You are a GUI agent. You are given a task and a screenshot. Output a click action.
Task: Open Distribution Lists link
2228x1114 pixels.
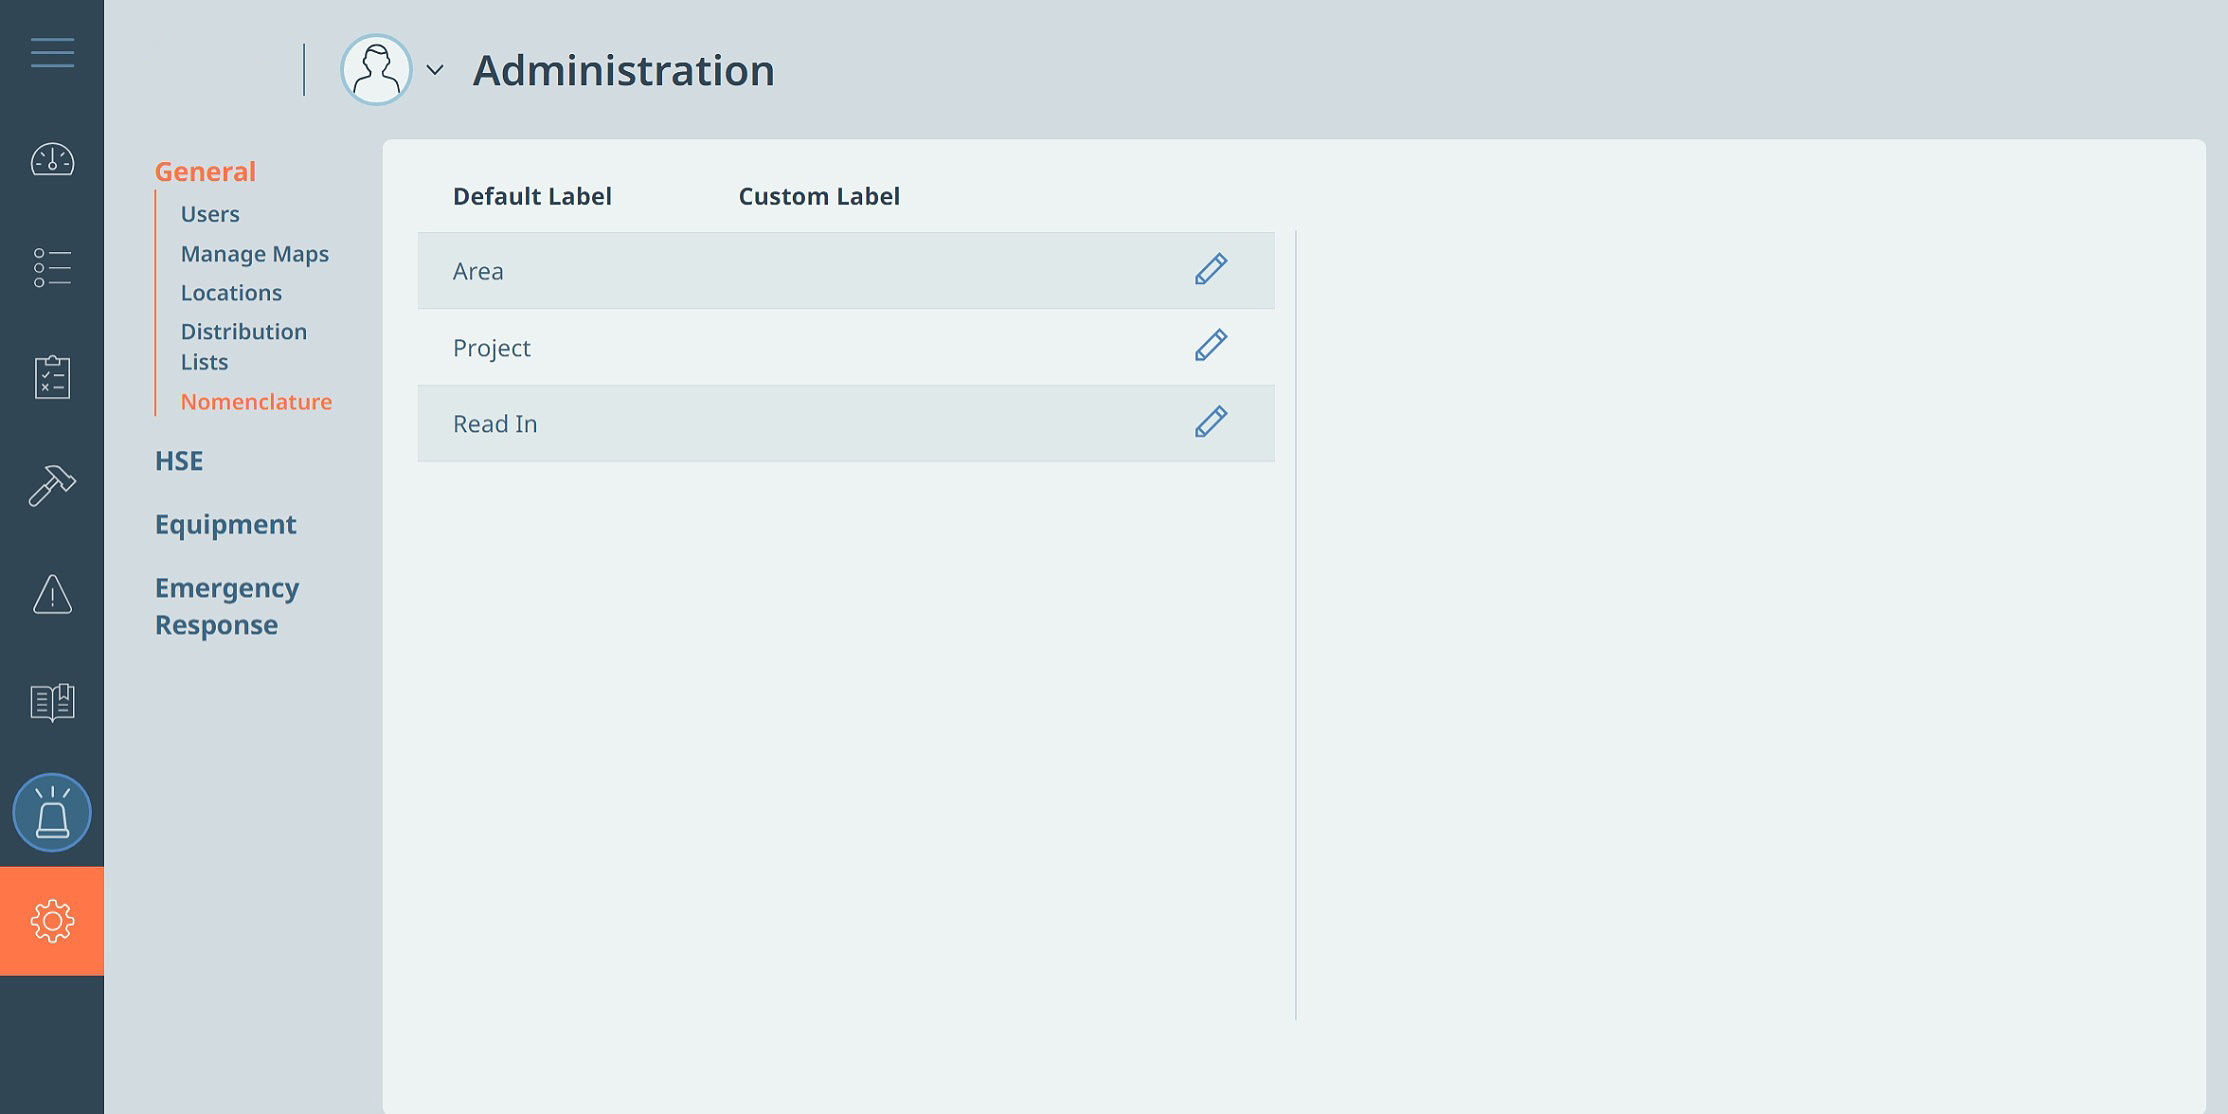244,347
